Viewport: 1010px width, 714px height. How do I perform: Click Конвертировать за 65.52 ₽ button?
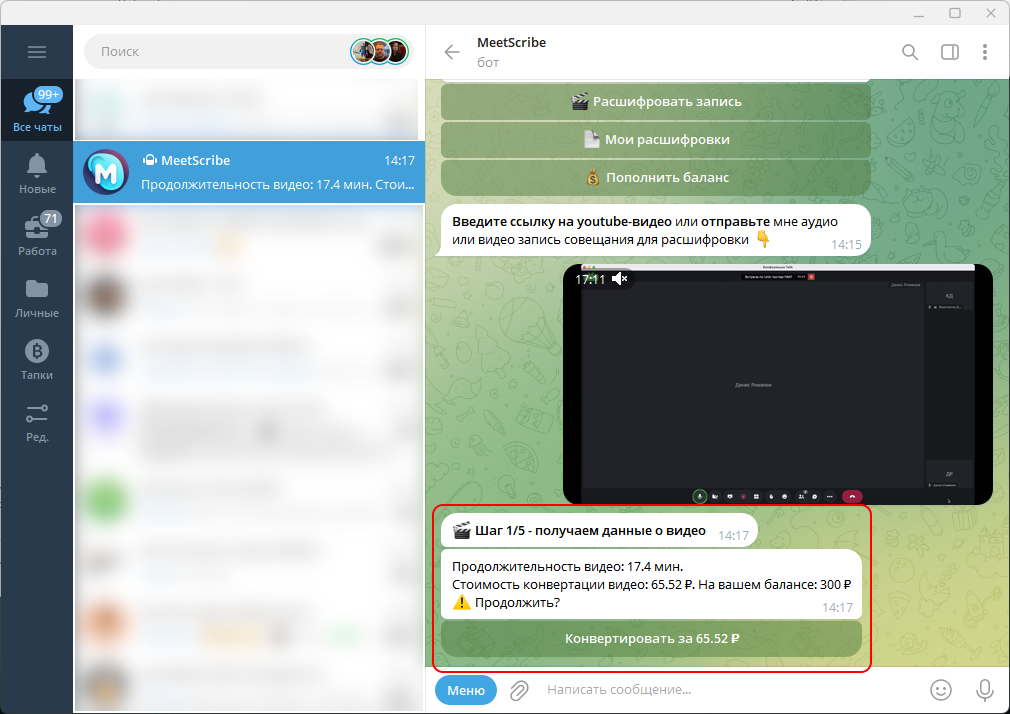[651, 639]
